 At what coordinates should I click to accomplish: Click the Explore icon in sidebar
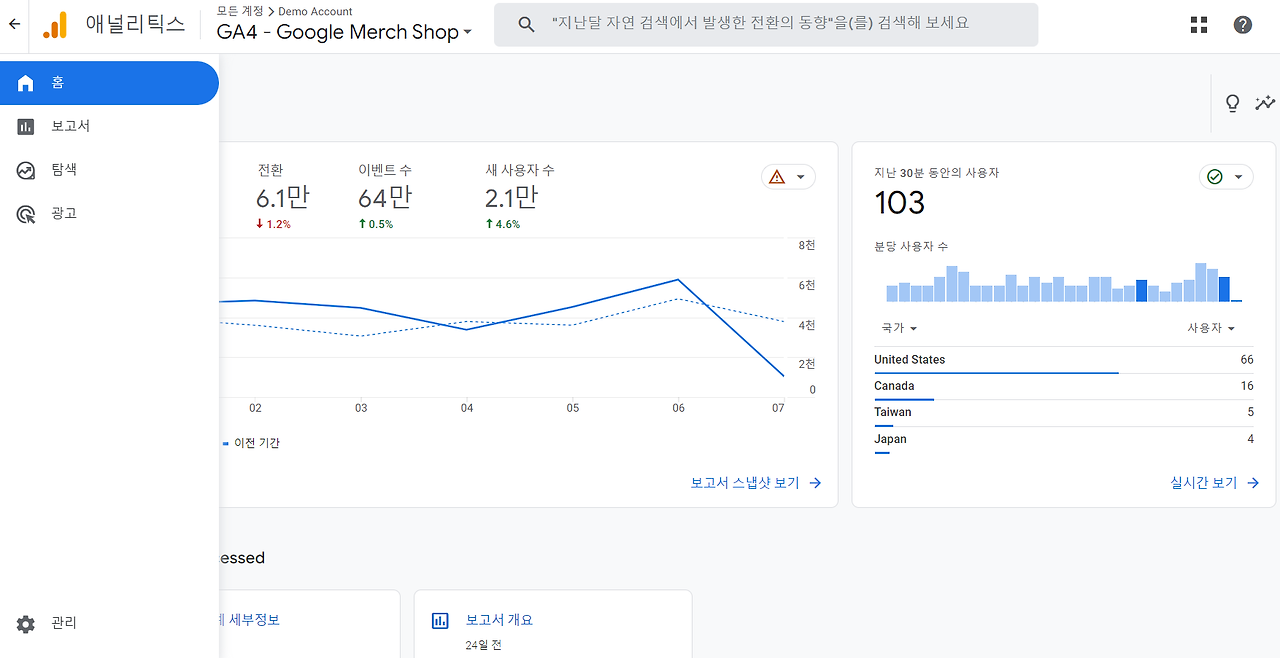click(x=26, y=171)
